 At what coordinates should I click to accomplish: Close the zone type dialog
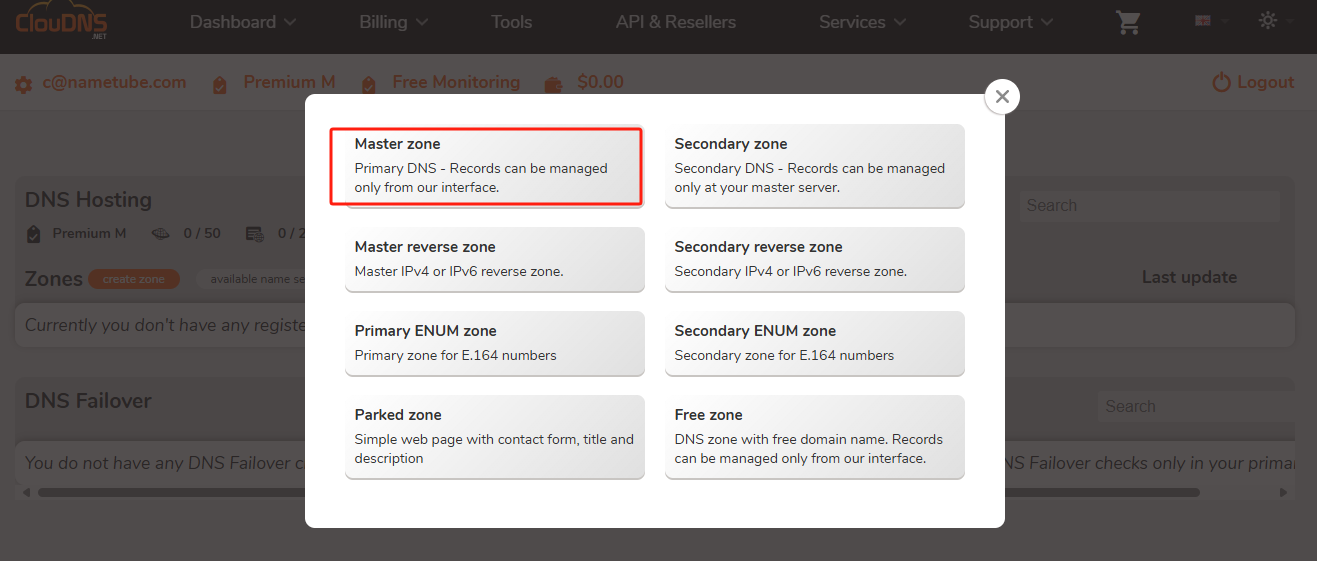coord(1002,97)
